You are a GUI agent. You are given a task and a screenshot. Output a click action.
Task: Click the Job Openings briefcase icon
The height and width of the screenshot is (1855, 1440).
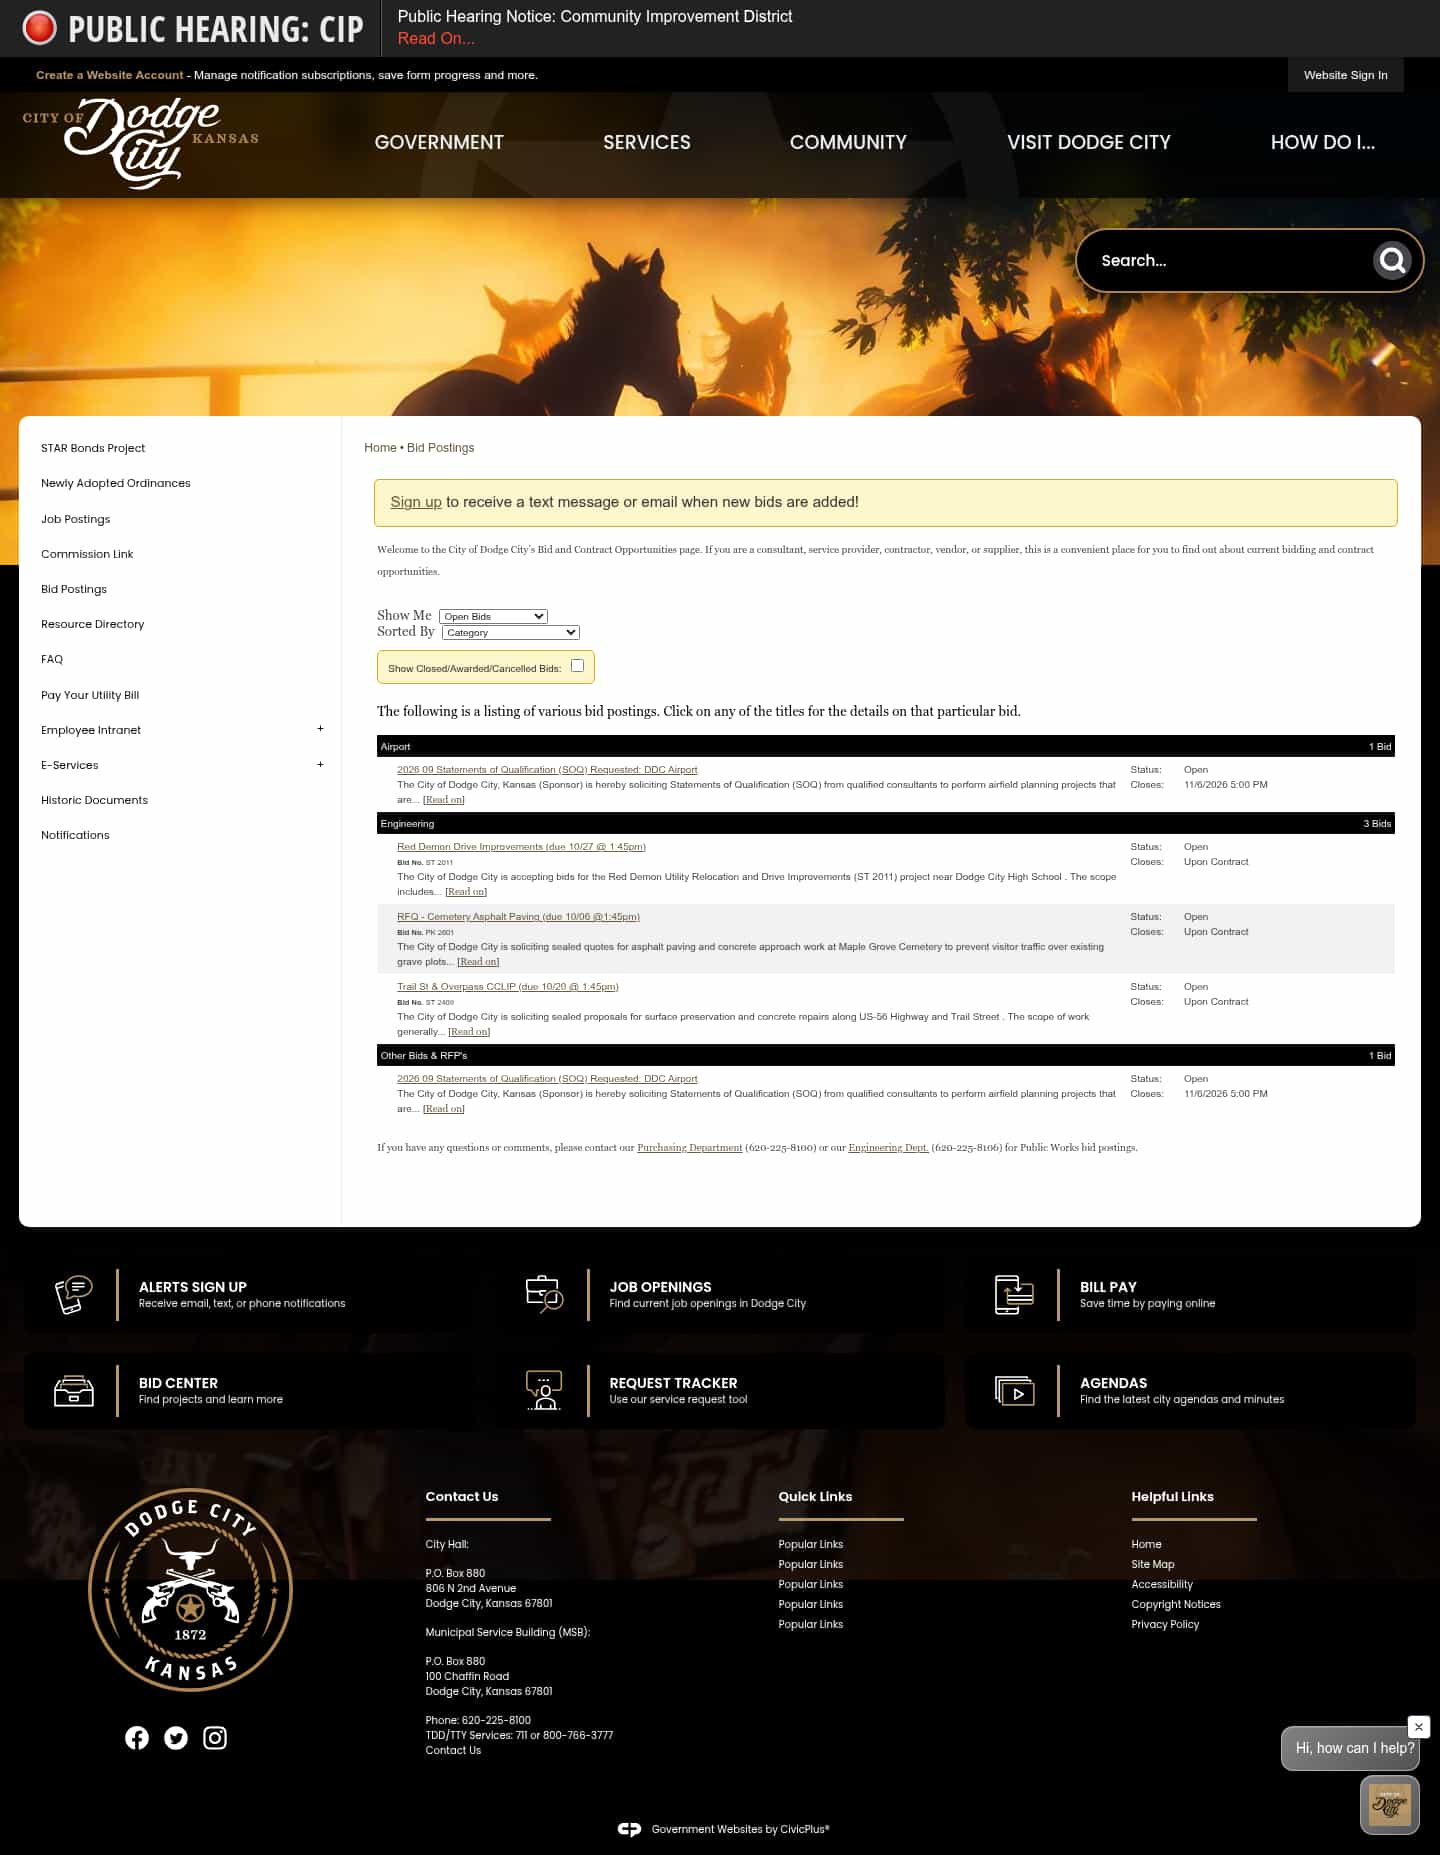544,1295
